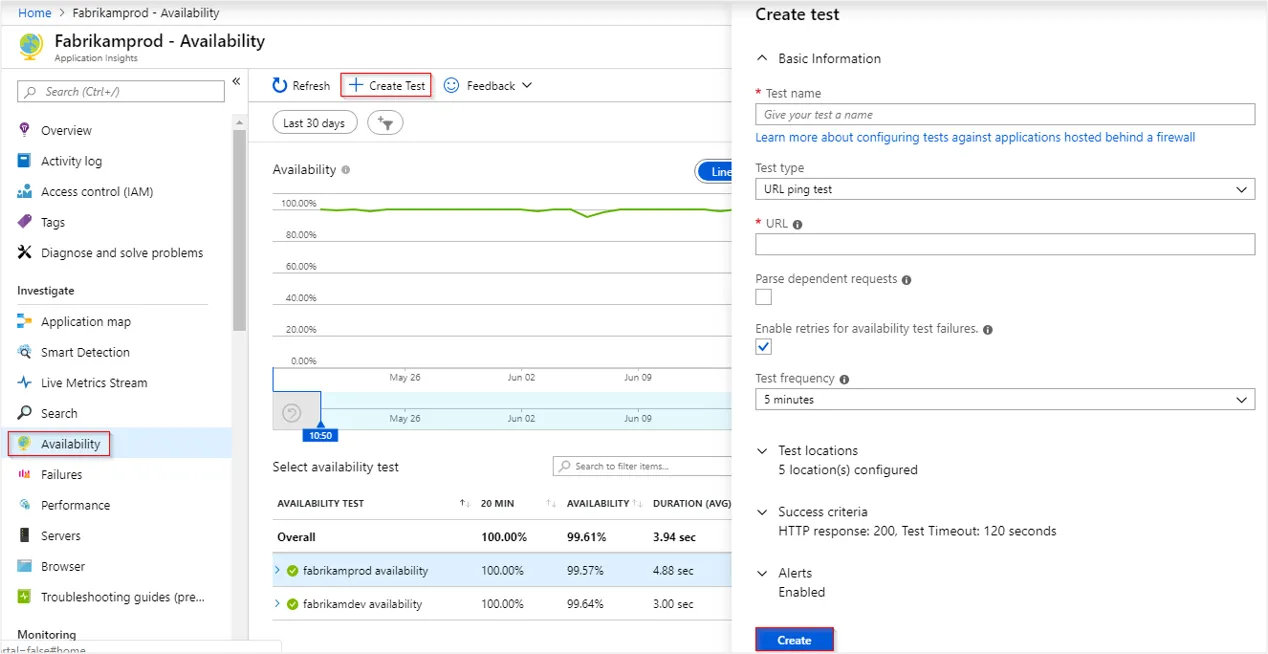Click the Refresh icon in toolbar
The image size is (1268, 654).
tap(280, 86)
